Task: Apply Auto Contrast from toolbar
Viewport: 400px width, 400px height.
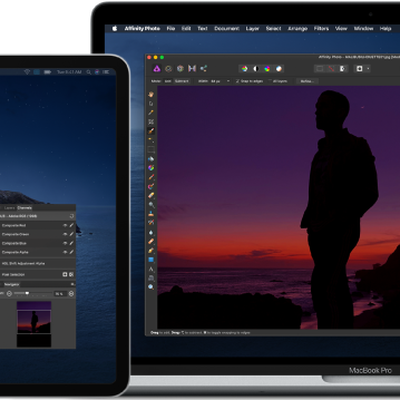Action: 256,69
